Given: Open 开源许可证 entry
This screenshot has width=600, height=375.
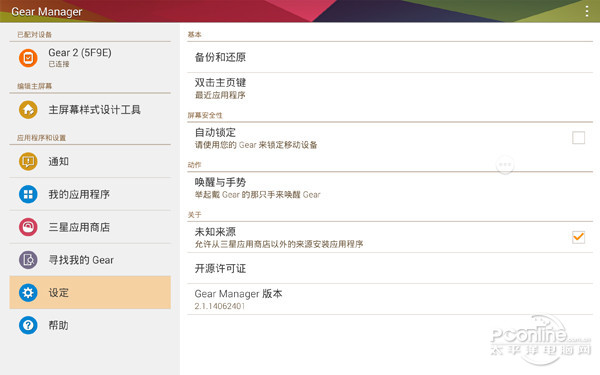Looking at the screenshot, I should click(x=390, y=268).
